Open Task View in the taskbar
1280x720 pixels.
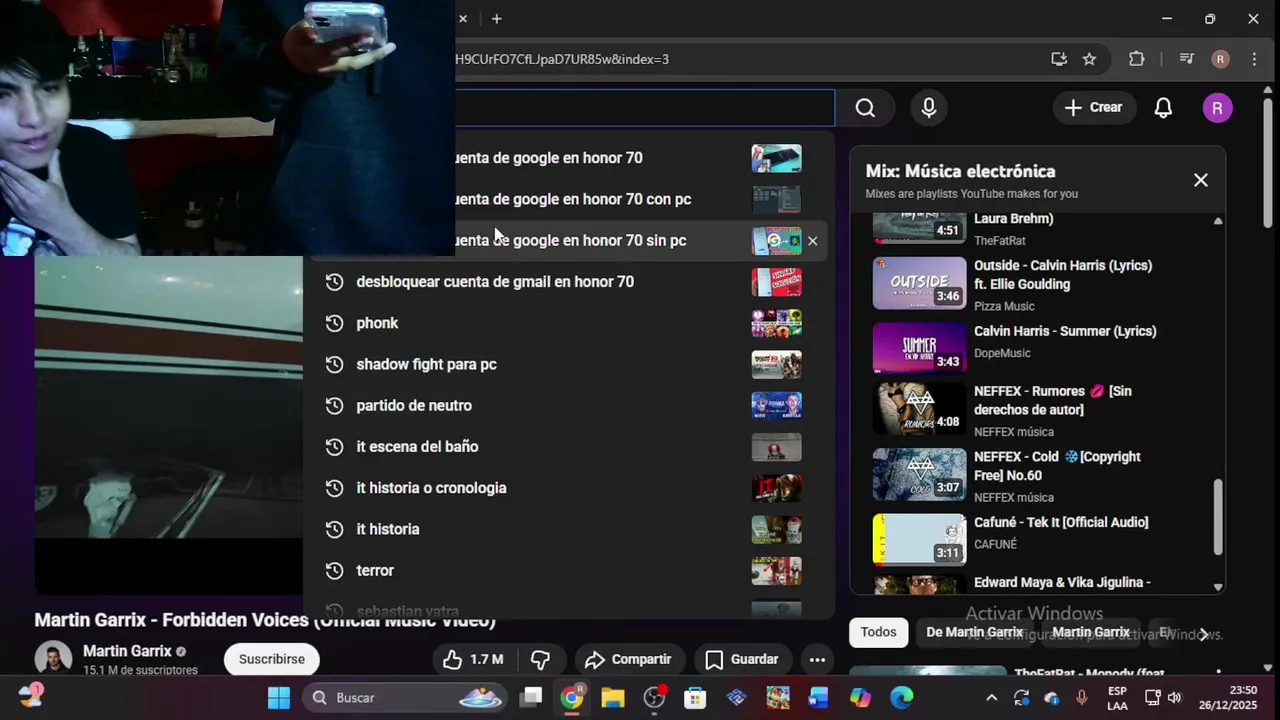click(x=531, y=697)
